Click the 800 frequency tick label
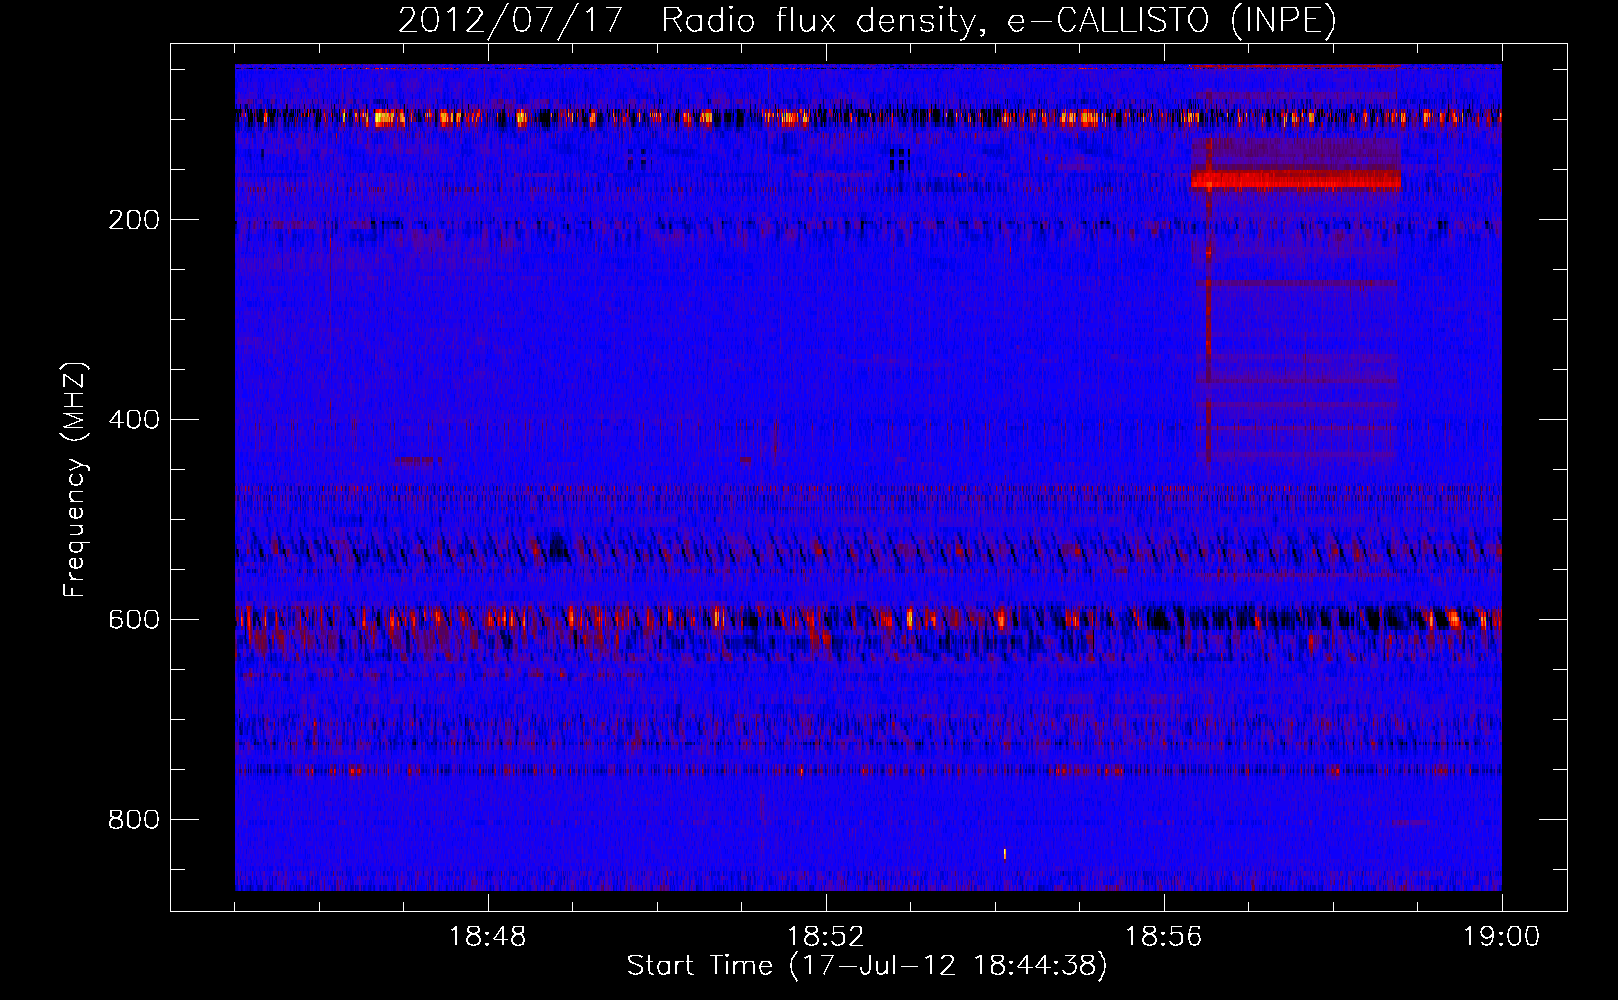The image size is (1618, 1000). pos(134,820)
